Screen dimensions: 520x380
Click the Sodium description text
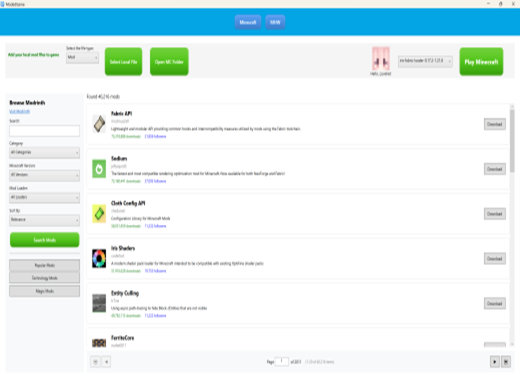[198, 173]
